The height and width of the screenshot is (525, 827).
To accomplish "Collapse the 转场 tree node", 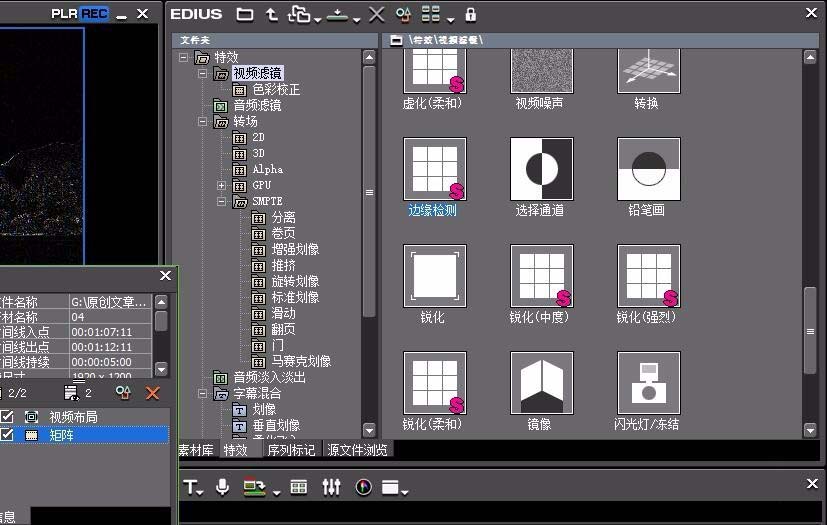I will [x=203, y=121].
